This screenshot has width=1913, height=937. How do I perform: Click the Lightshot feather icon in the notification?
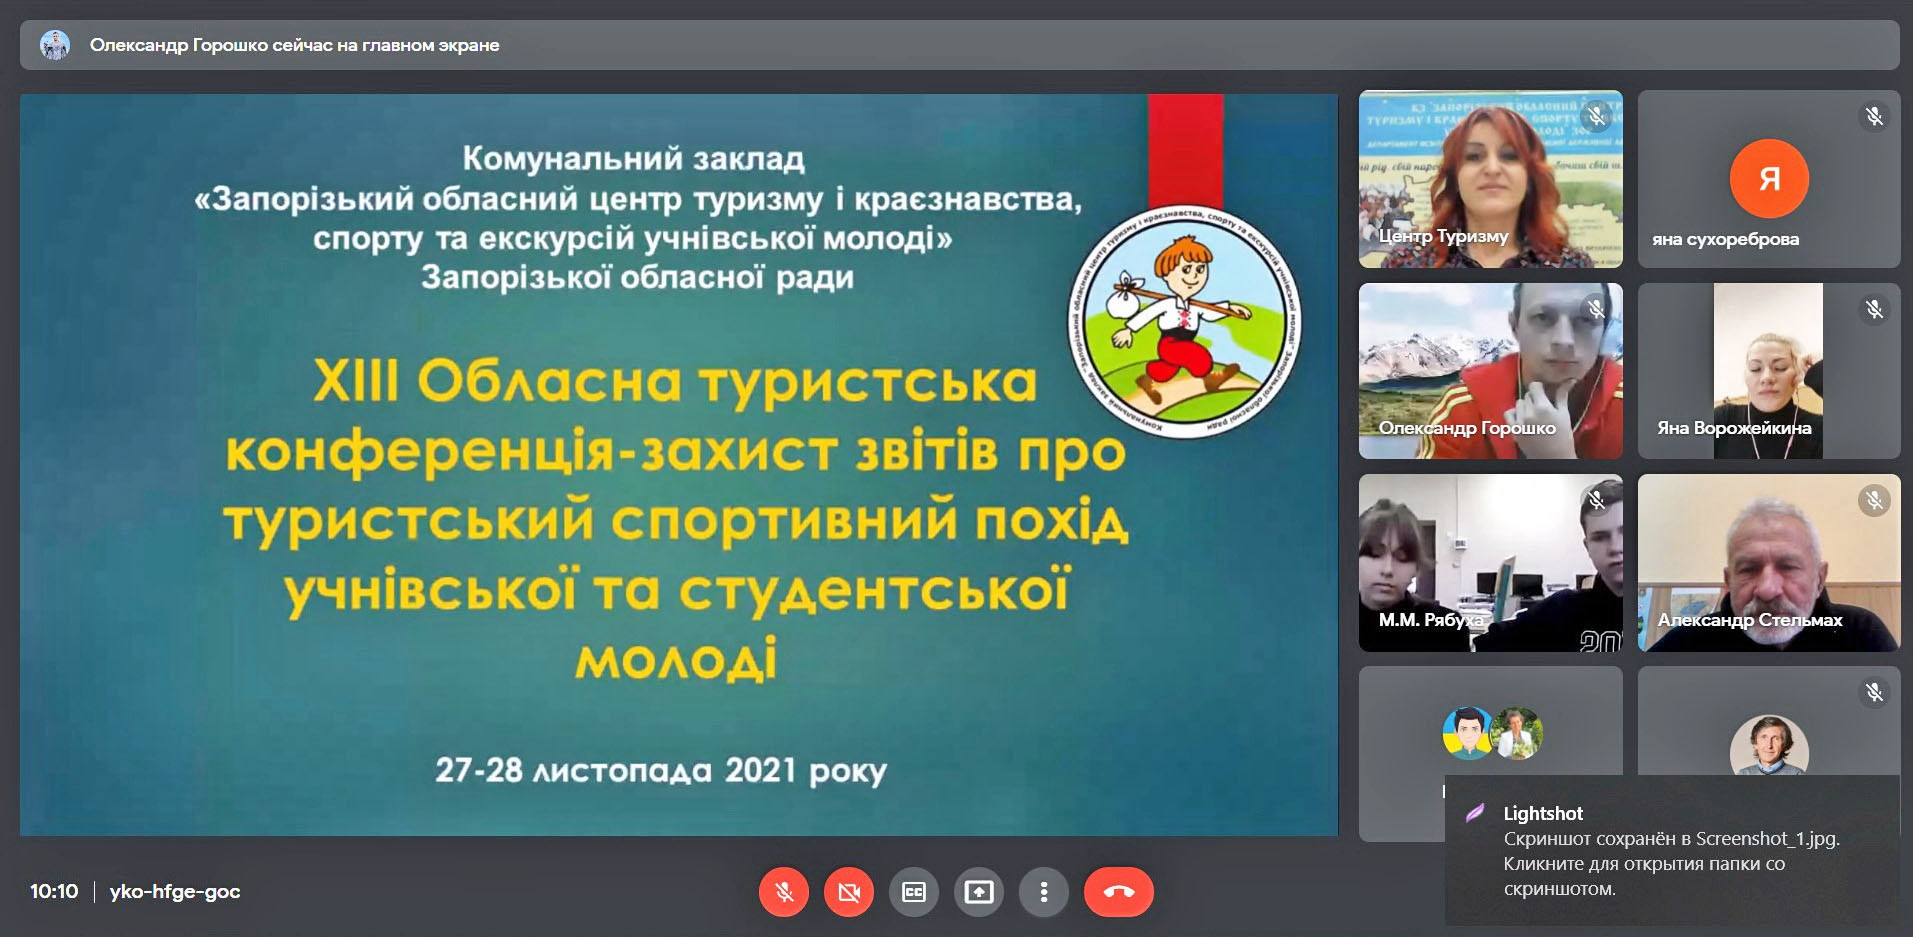pos(1474,813)
